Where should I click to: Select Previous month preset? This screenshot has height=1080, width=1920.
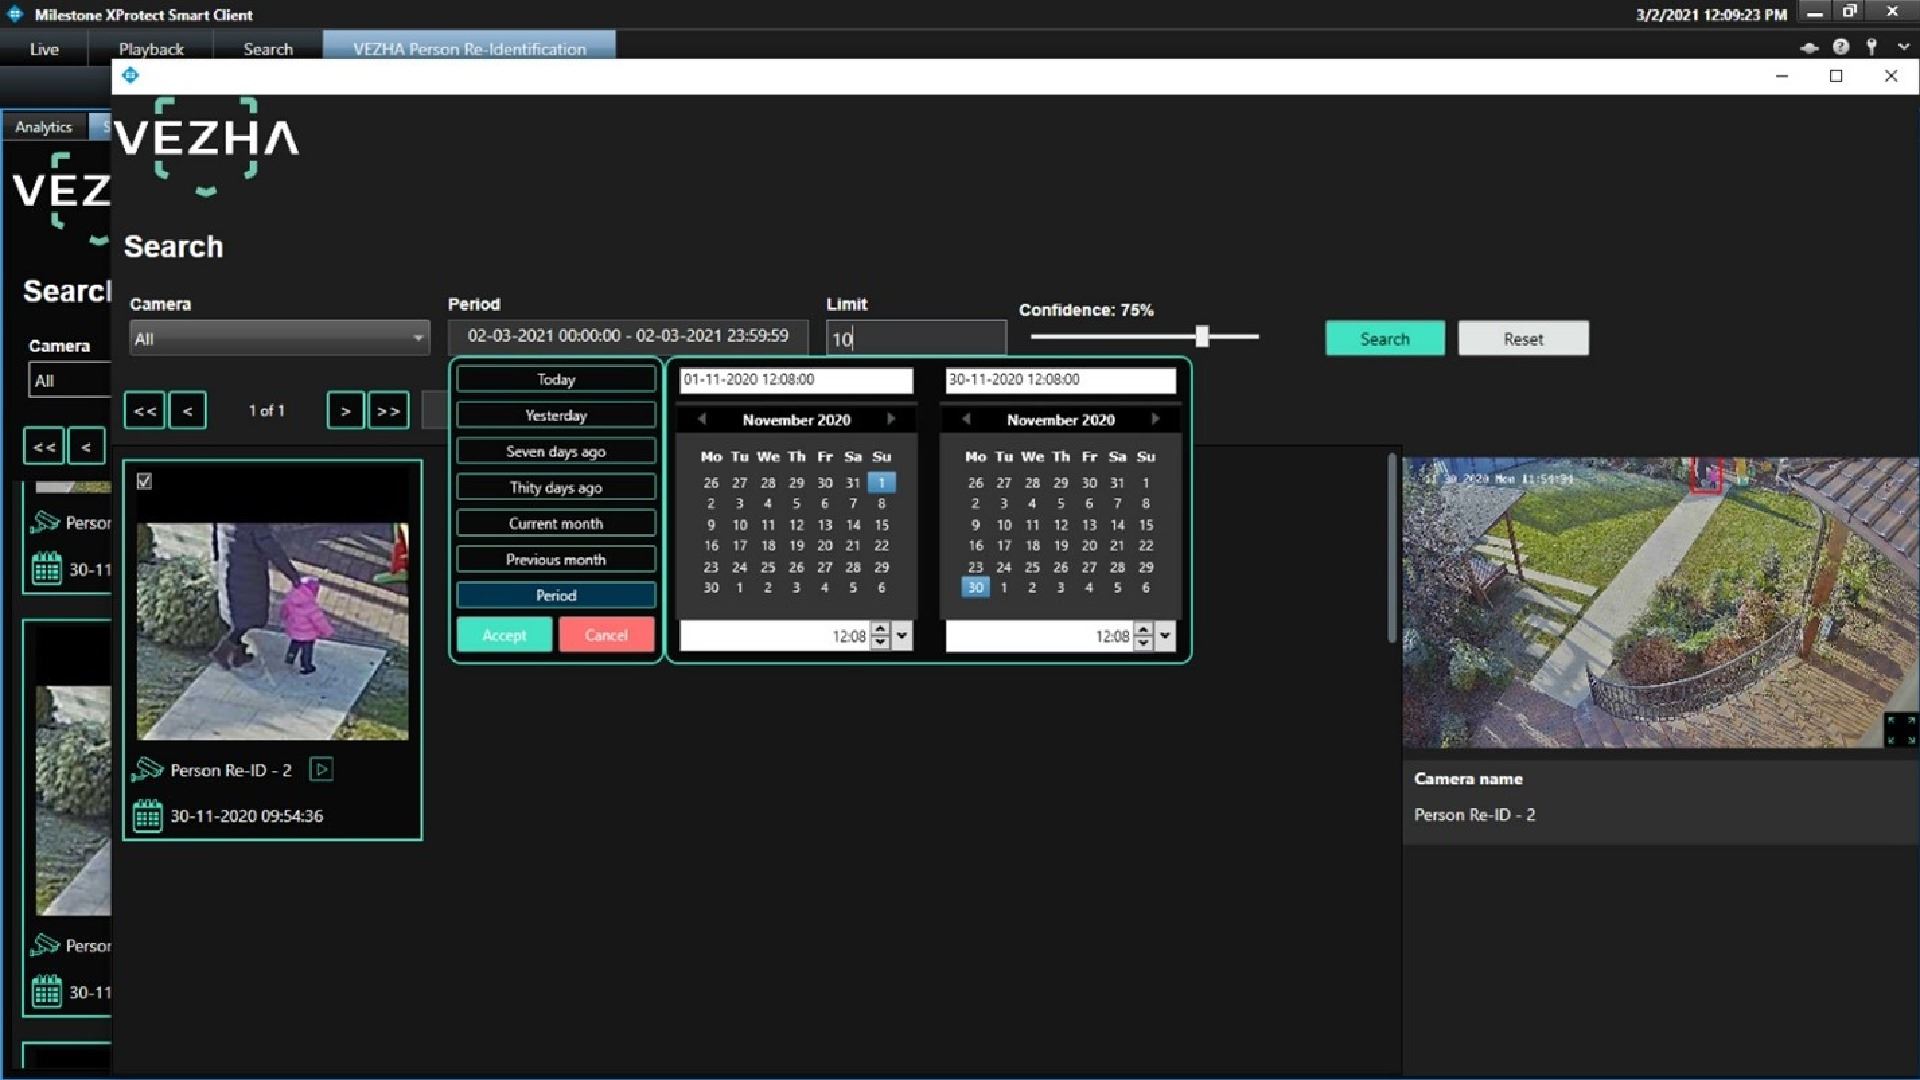pyautogui.click(x=556, y=559)
